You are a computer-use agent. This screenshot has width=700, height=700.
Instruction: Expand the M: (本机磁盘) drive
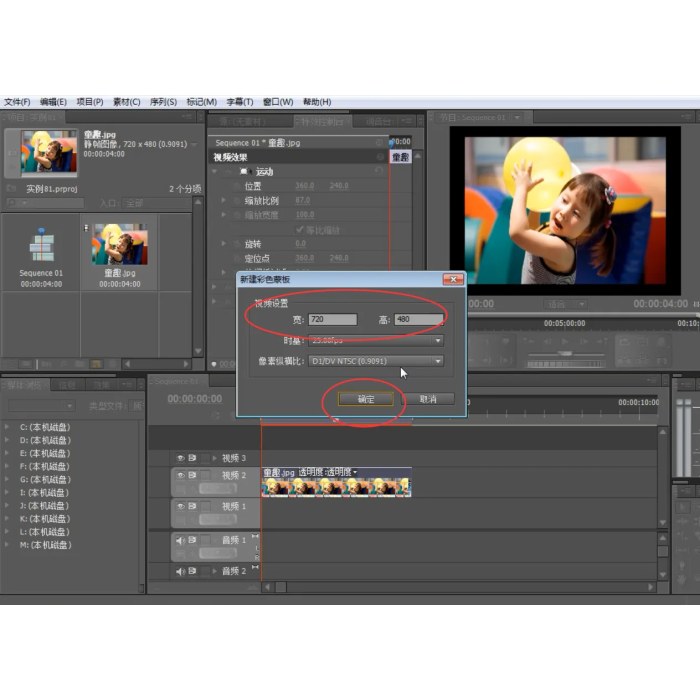click(7, 545)
